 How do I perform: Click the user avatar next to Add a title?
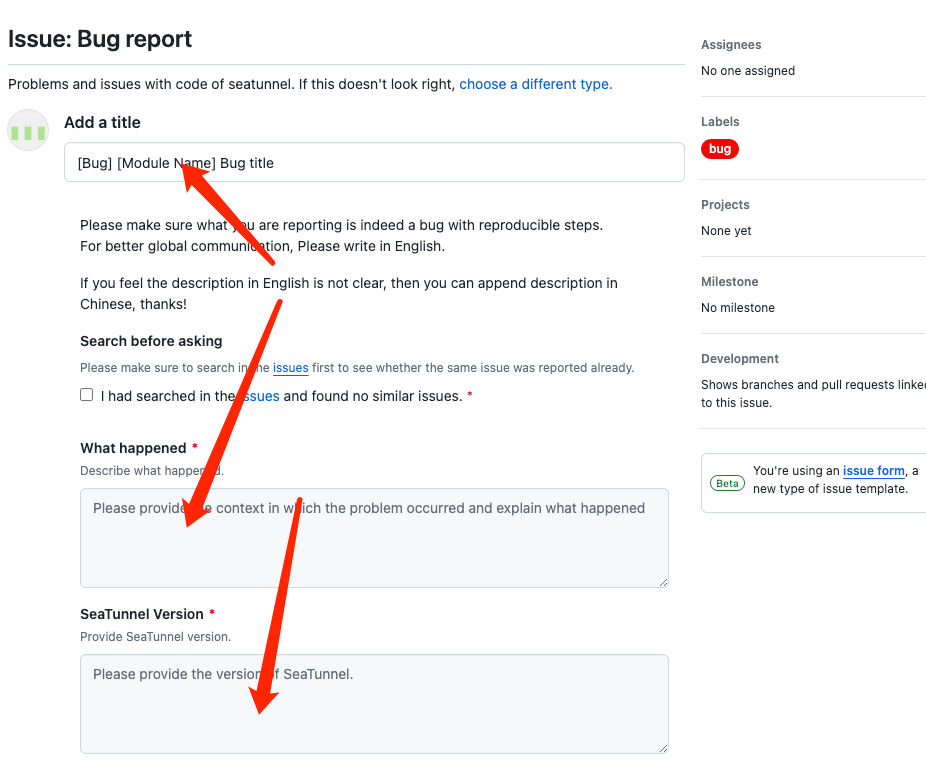pyautogui.click(x=28, y=130)
